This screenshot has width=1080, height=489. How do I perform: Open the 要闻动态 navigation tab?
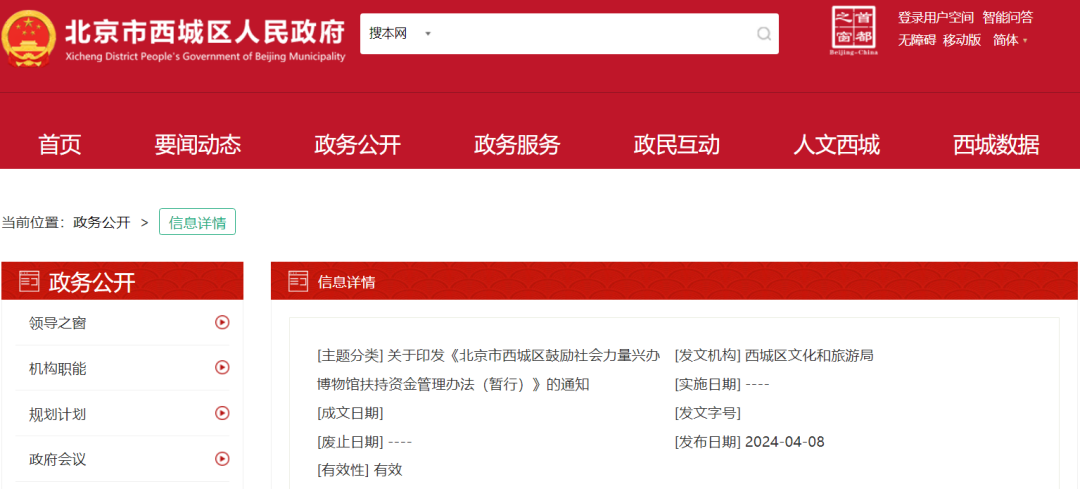[198, 145]
